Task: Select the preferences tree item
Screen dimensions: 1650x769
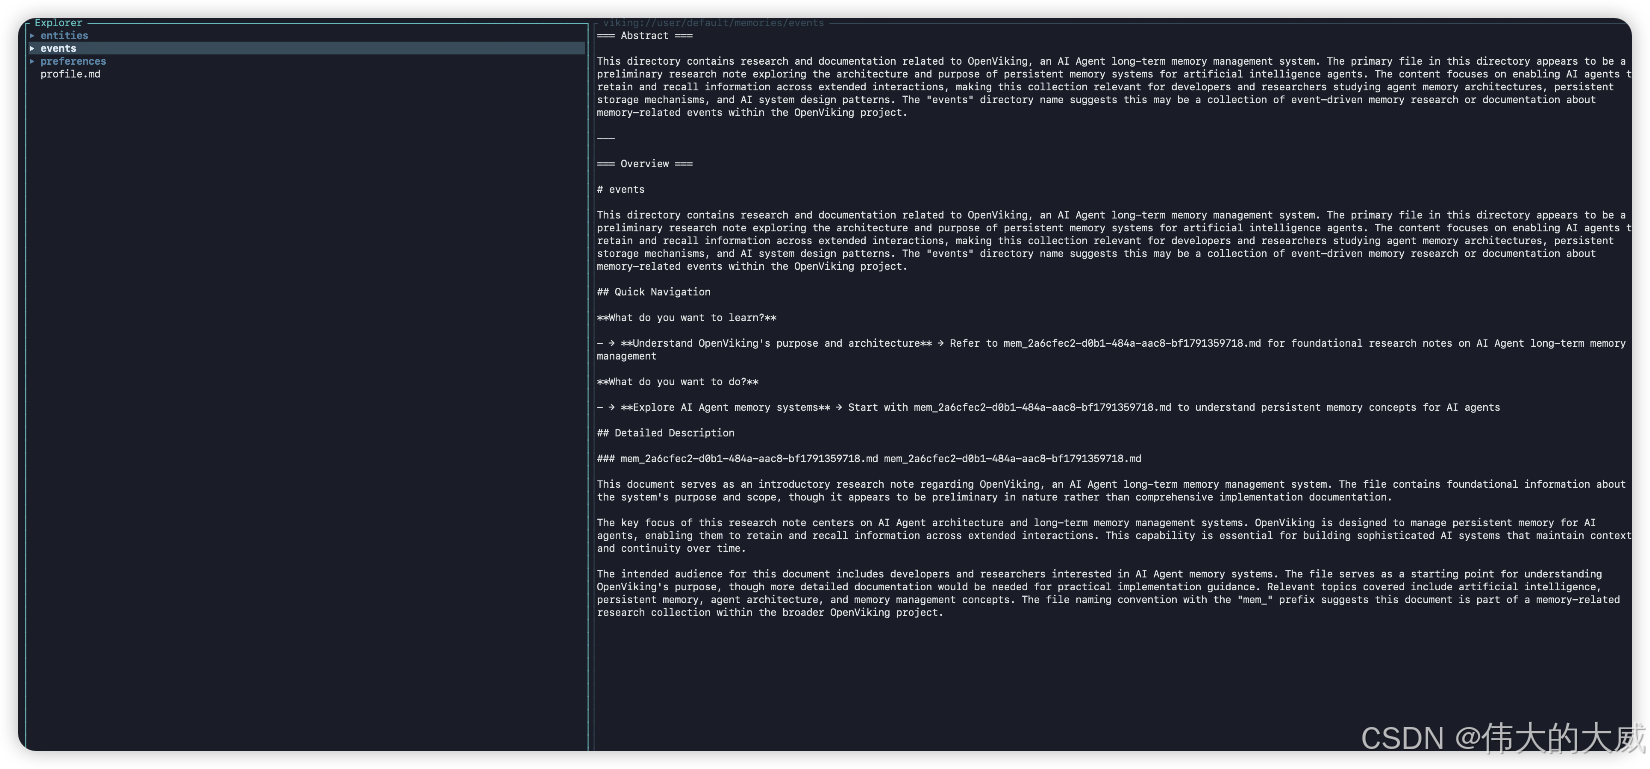Action: 73,62
